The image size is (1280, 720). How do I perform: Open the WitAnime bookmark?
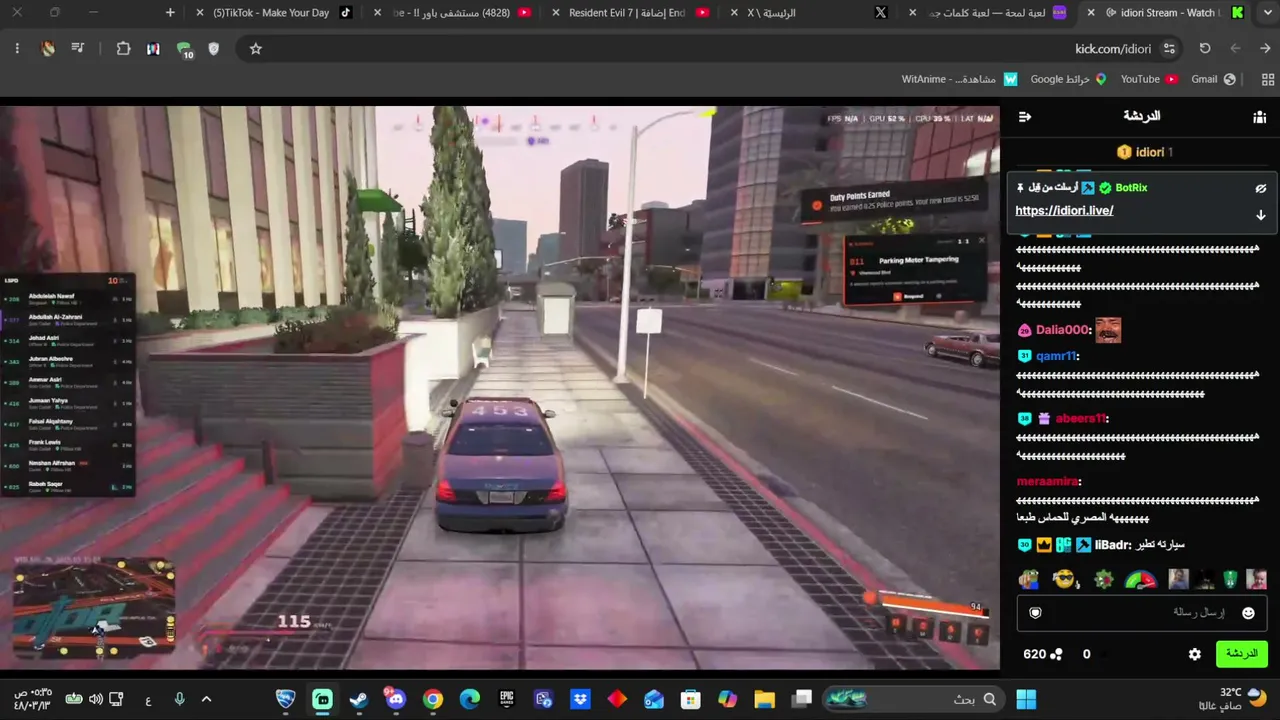click(960, 79)
